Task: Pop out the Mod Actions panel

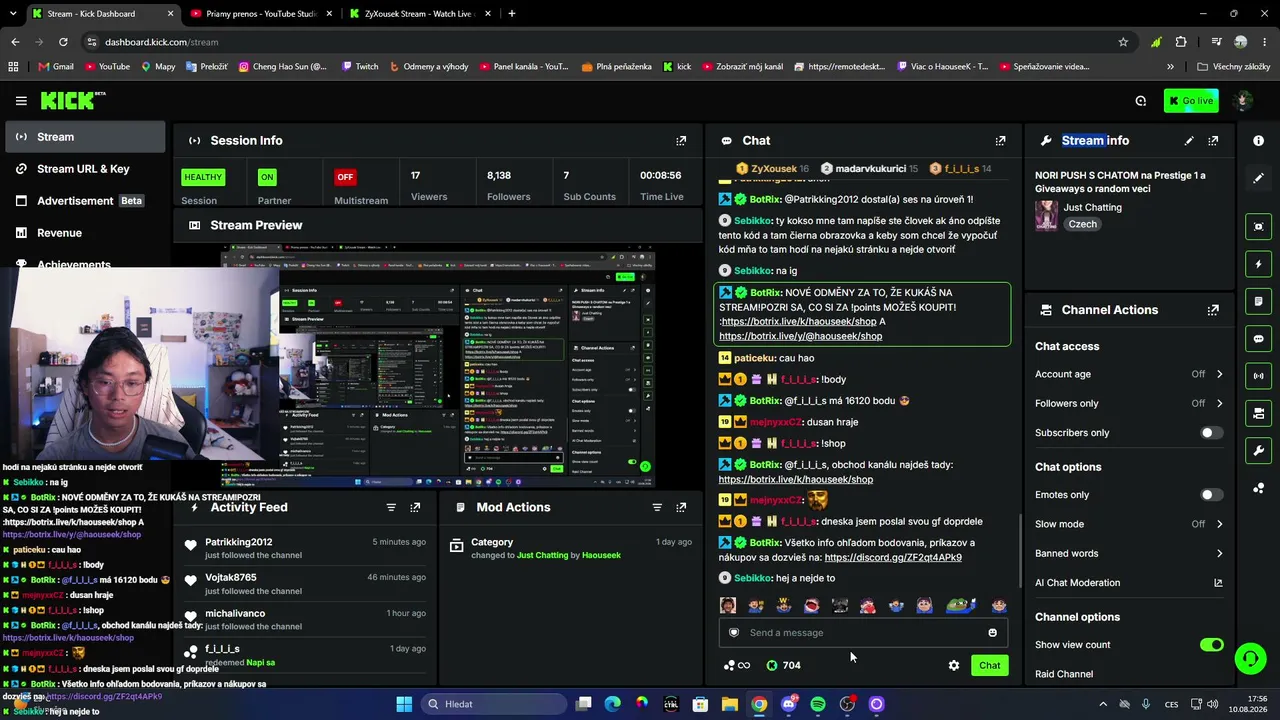Action: point(681,507)
